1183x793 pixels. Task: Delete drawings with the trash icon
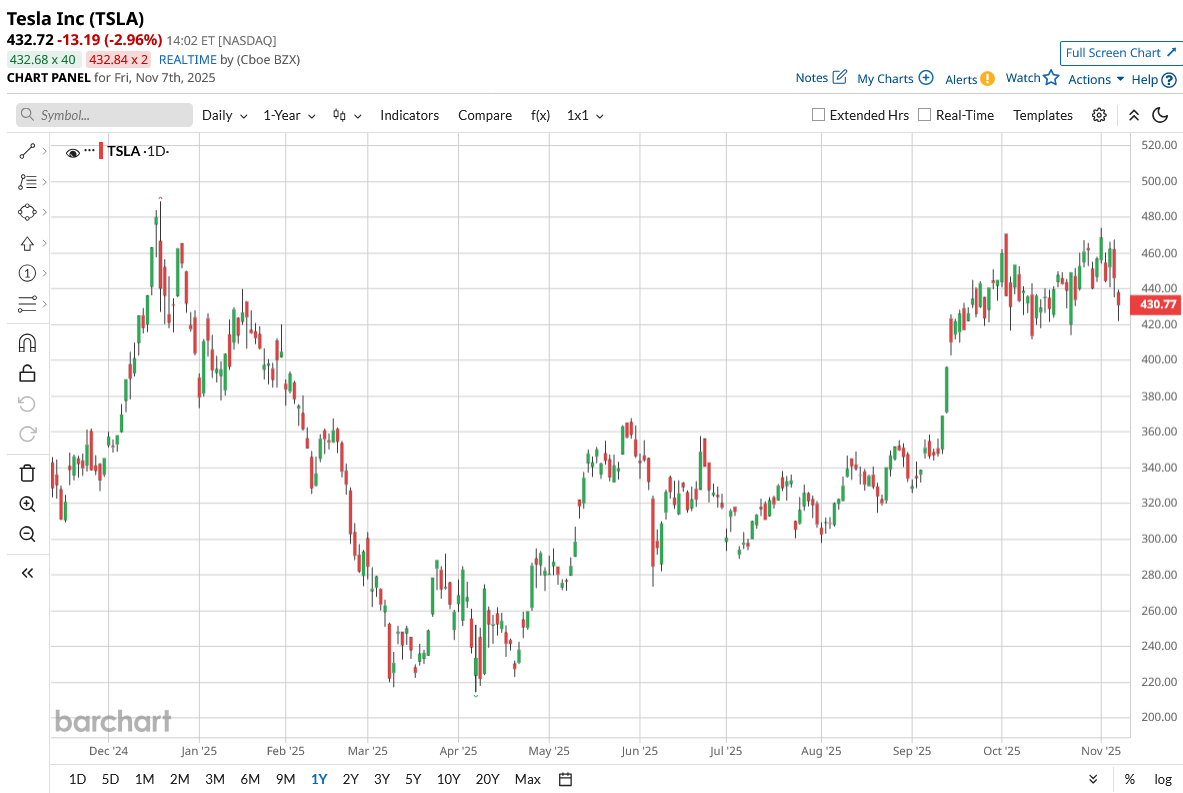[27, 473]
